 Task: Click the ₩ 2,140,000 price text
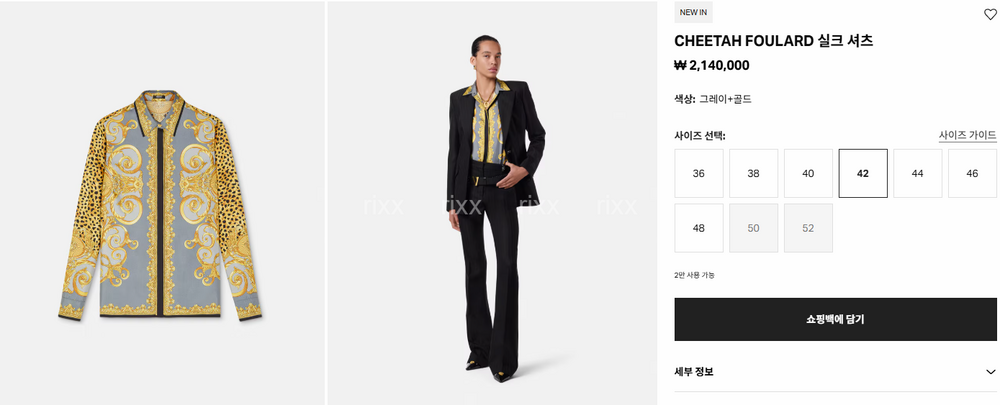[712, 65]
